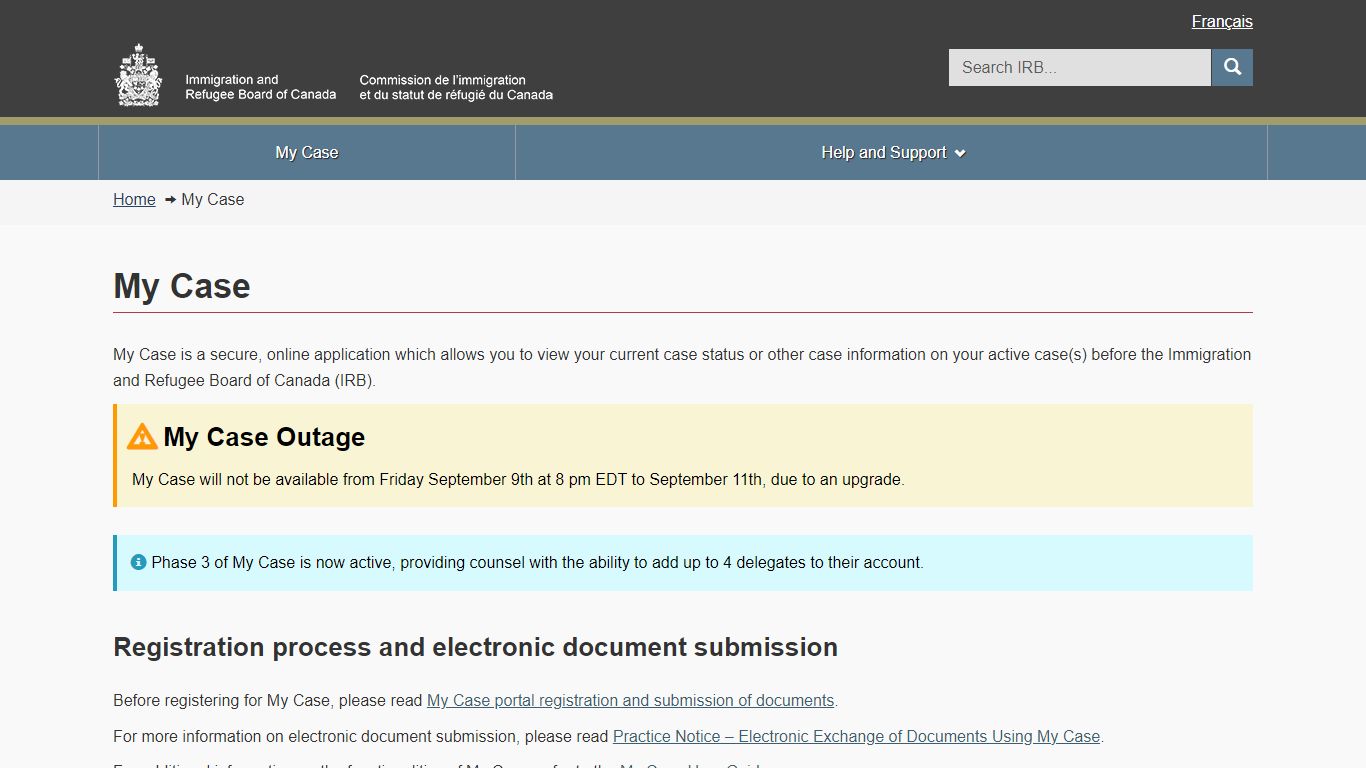Open My Case portal registration and submission link
Image resolution: width=1366 pixels, height=768 pixels.
(x=630, y=700)
